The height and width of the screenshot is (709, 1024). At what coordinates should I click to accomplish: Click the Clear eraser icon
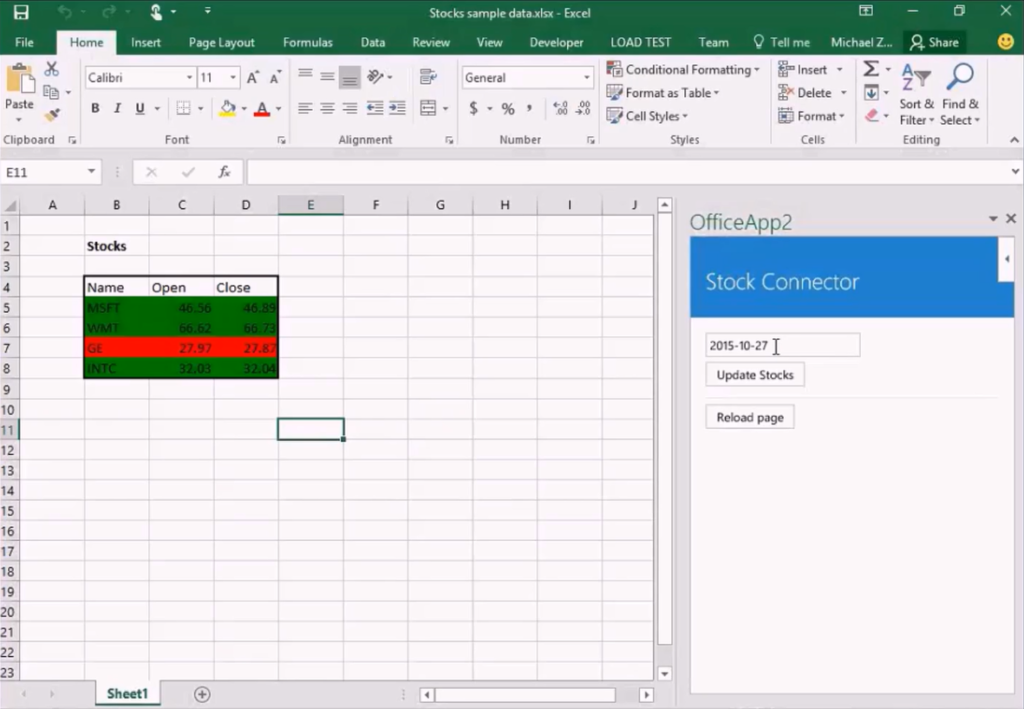(x=871, y=116)
